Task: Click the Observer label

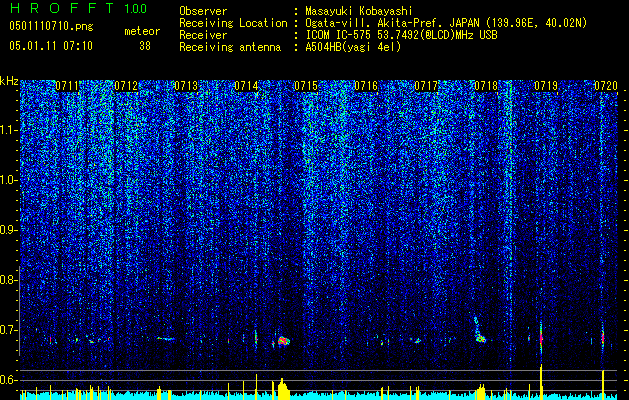Action: coord(203,11)
